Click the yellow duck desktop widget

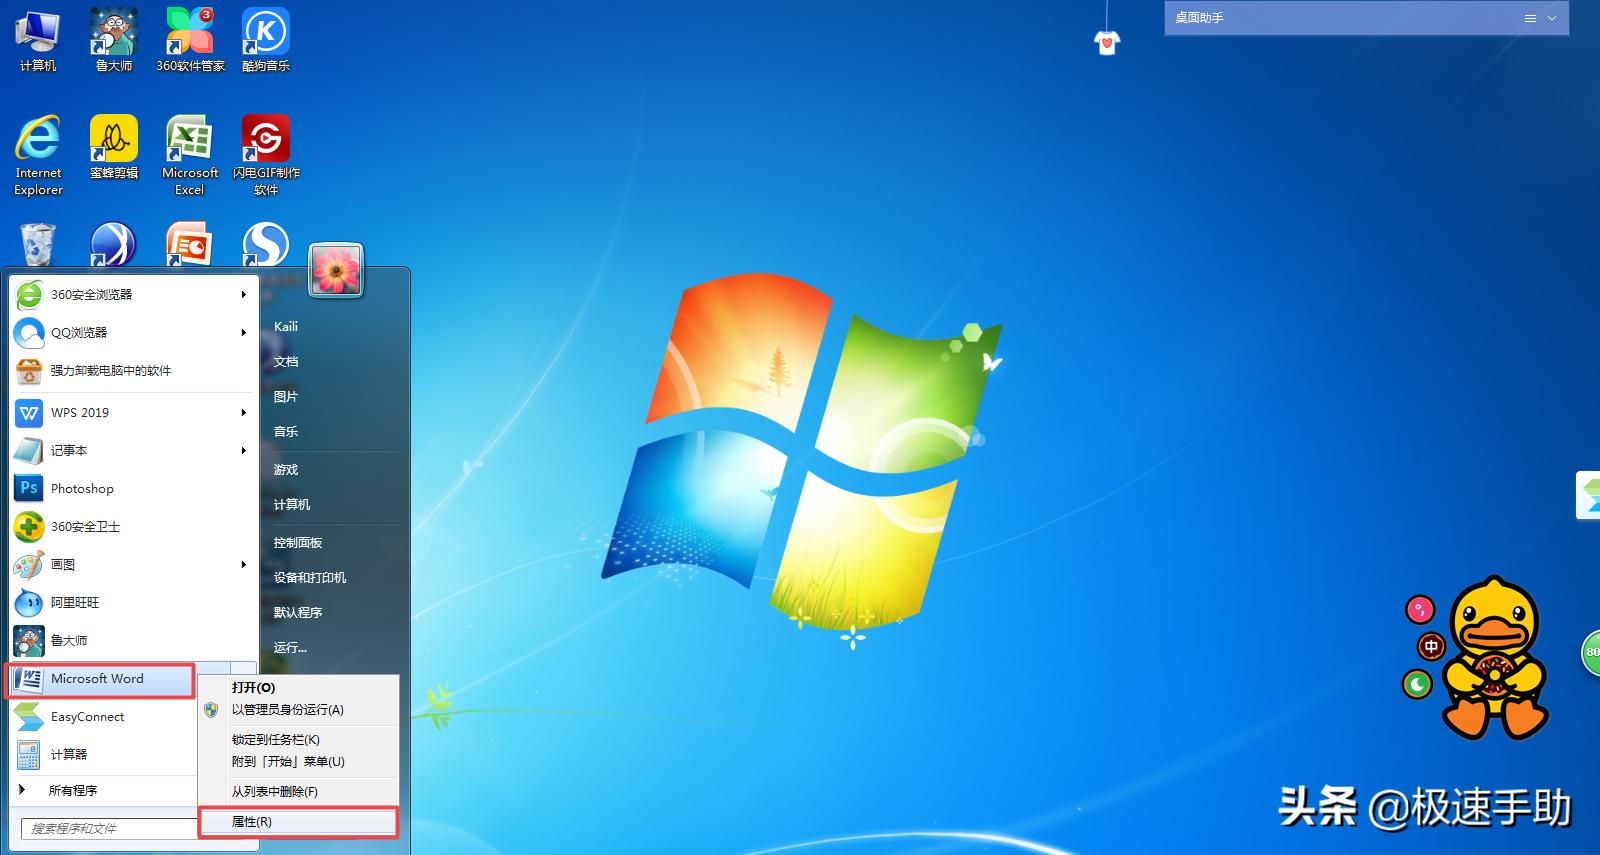(1495, 657)
